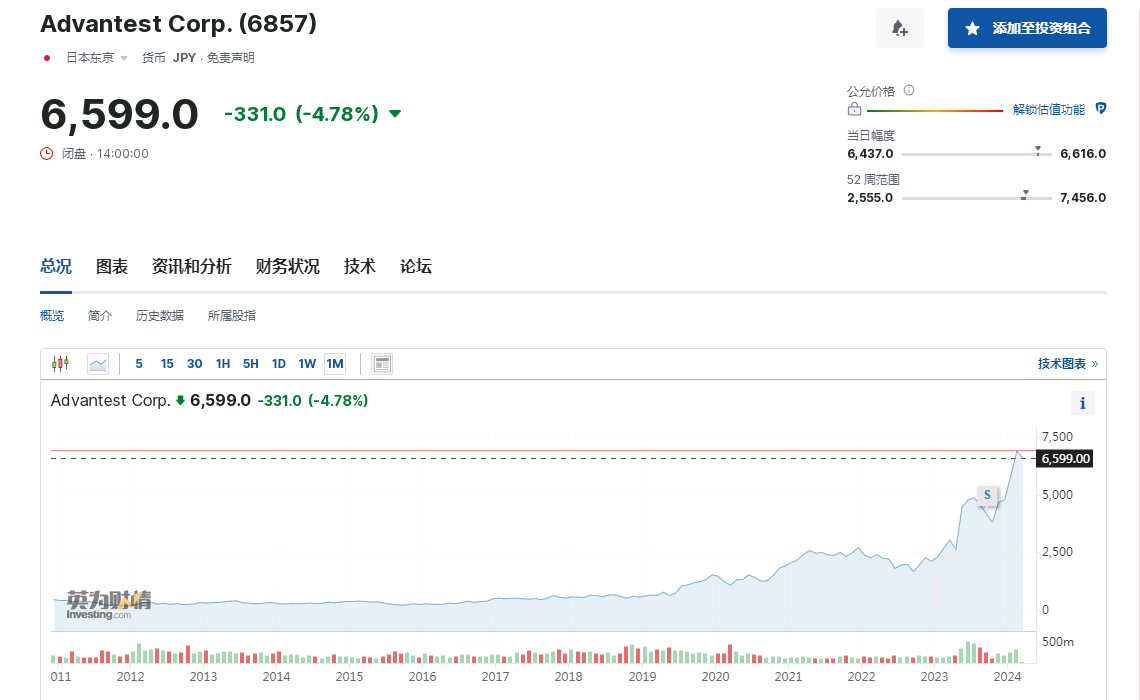Switch chart to candlestick view
This screenshot has height=700, width=1140.
click(61, 364)
